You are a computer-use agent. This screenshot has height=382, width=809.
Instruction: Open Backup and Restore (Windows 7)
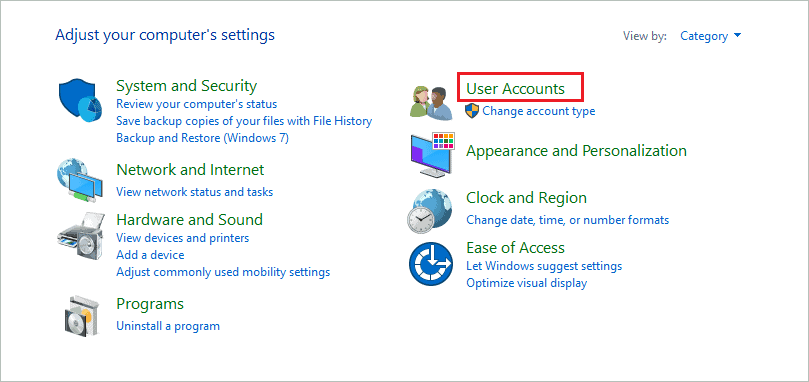tap(202, 138)
